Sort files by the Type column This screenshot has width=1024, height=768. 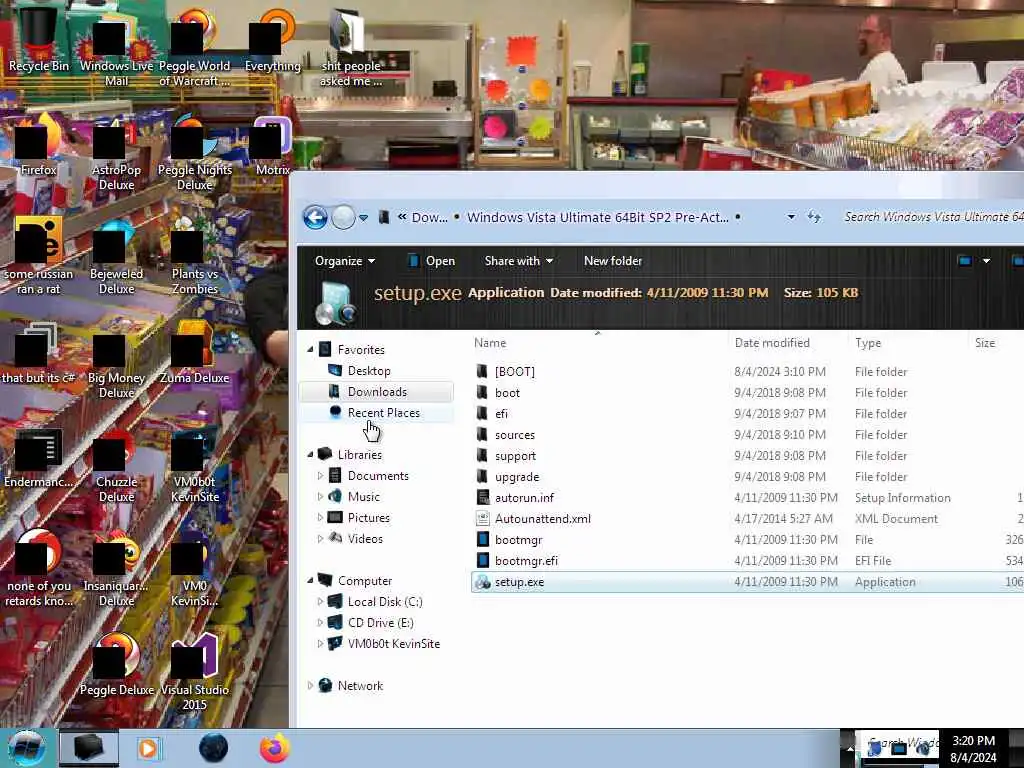[868, 343]
